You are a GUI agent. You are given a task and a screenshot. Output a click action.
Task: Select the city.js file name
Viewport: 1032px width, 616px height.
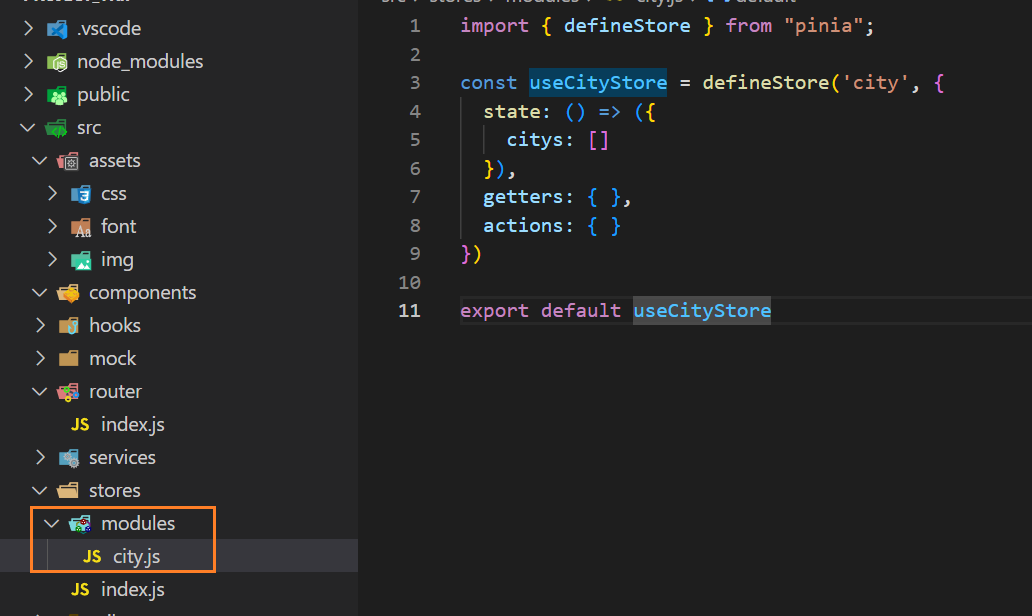pos(136,557)
